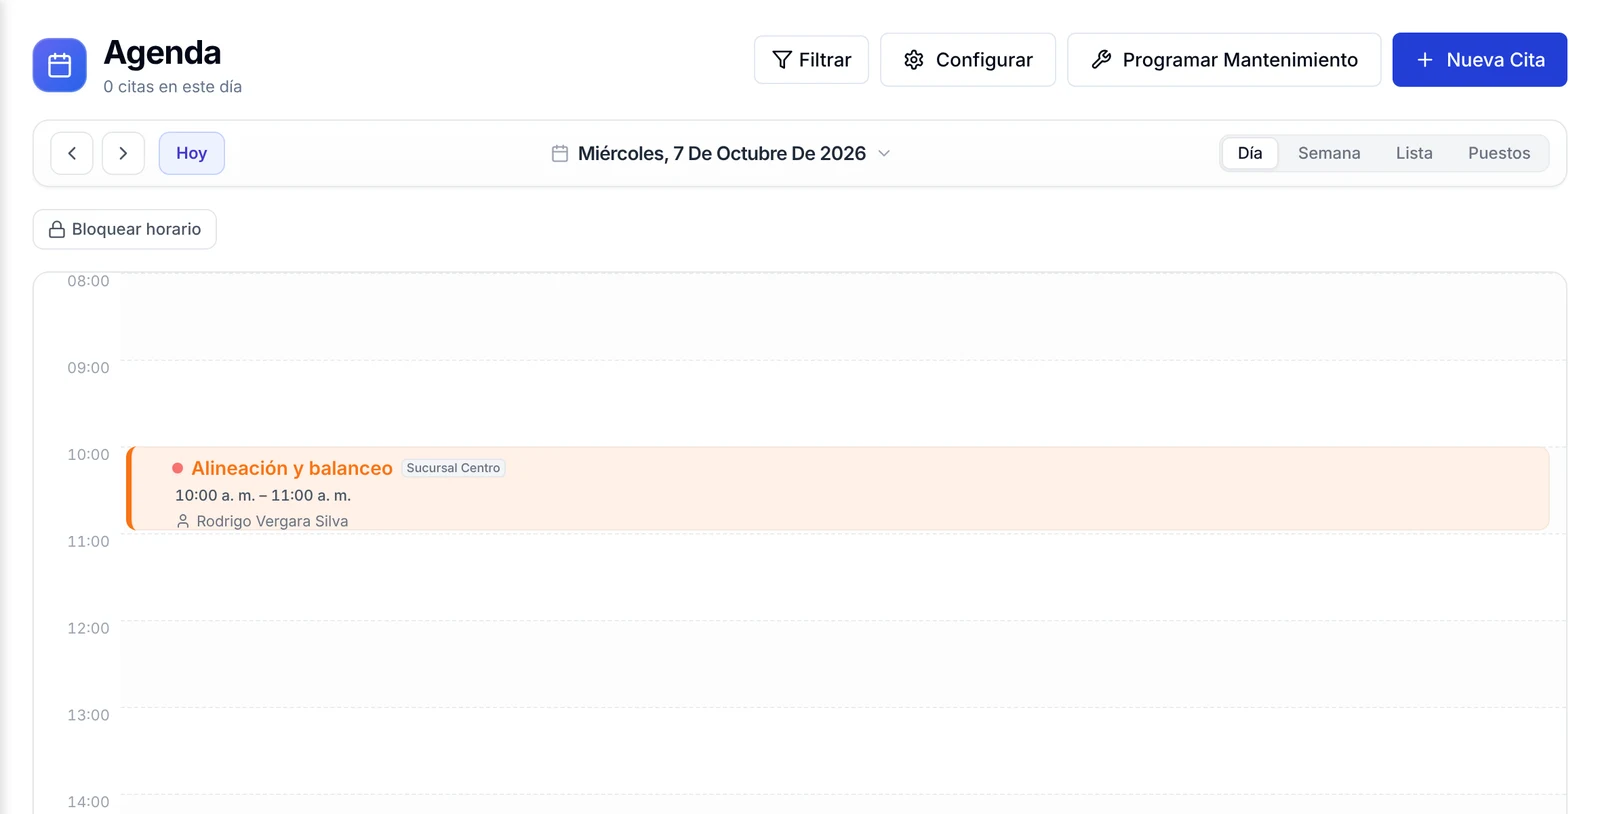Jump to today with Hoy button
1600x814 pixels.
[x=191, y=153]
